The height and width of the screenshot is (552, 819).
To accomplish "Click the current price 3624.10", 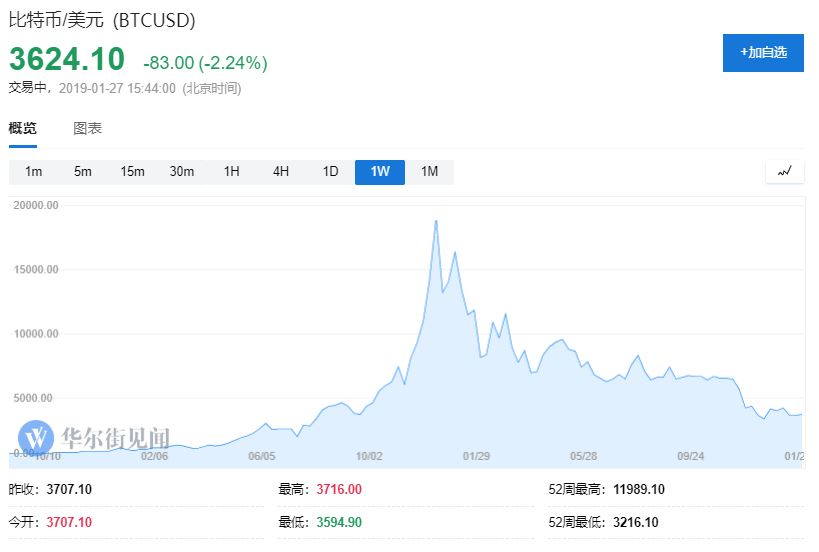I will [68, 59].
